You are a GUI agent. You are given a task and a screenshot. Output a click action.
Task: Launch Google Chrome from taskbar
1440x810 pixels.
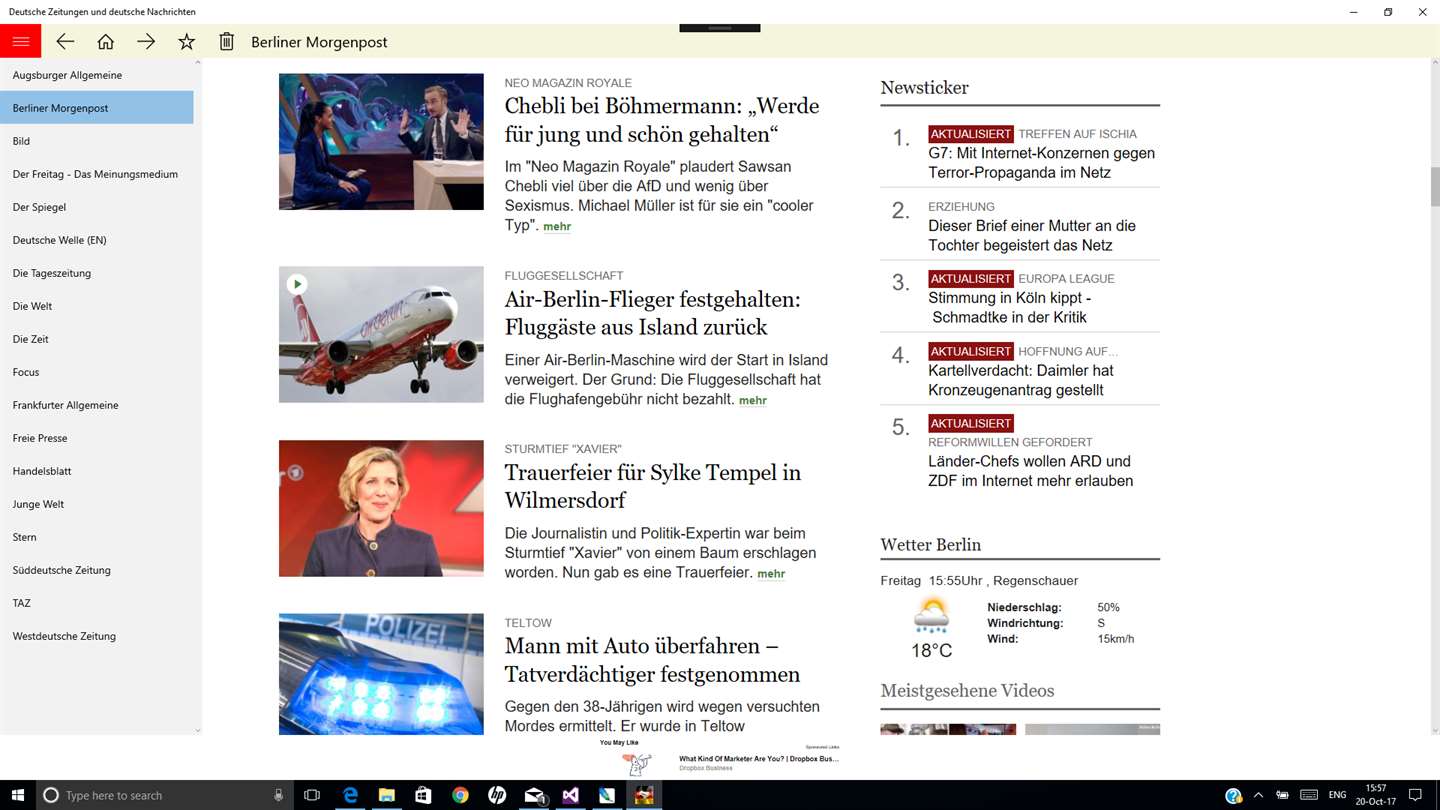coord(460,795)
